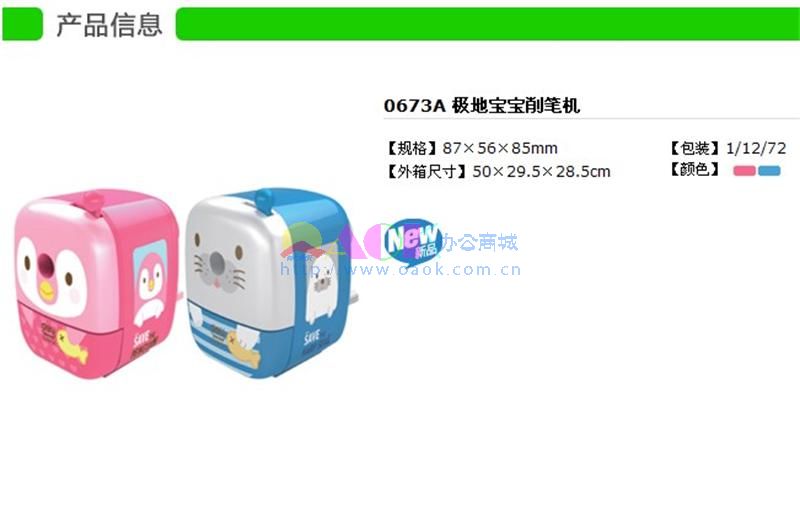Click the pink penguin pencil sharpener image
Screen dimensions: 800x505
[97, 284]
